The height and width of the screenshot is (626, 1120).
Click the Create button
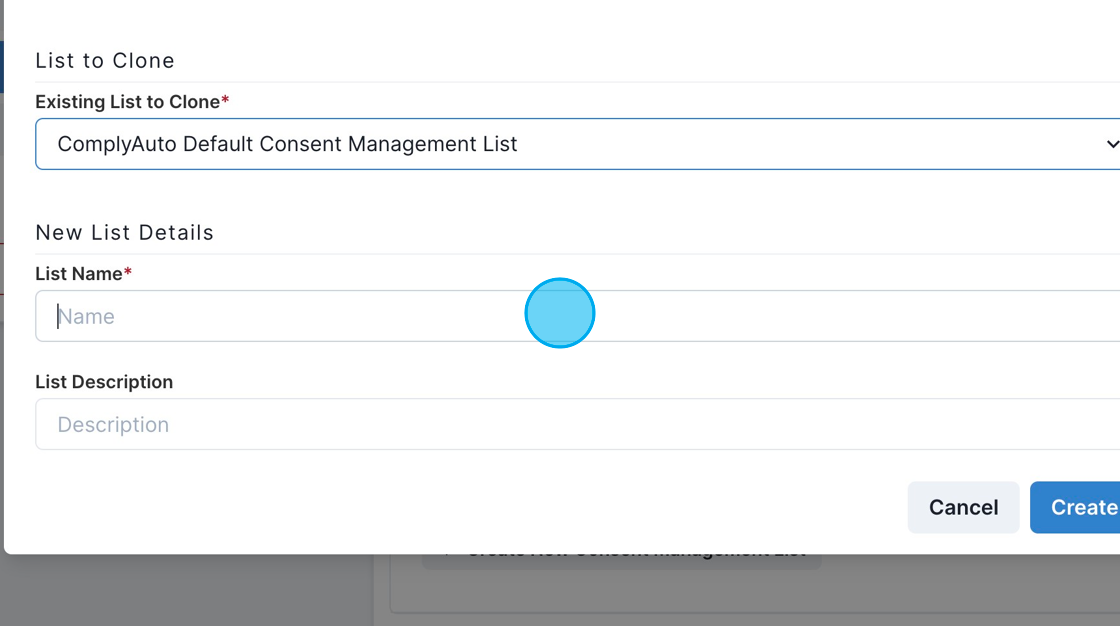(1075, 507)
